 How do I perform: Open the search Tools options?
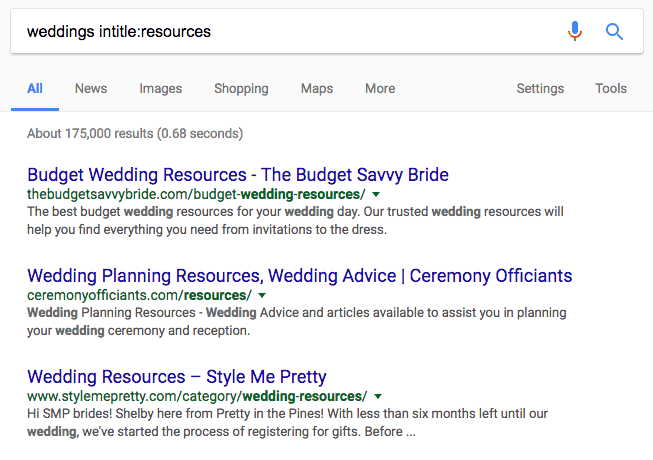coord(611,88)
